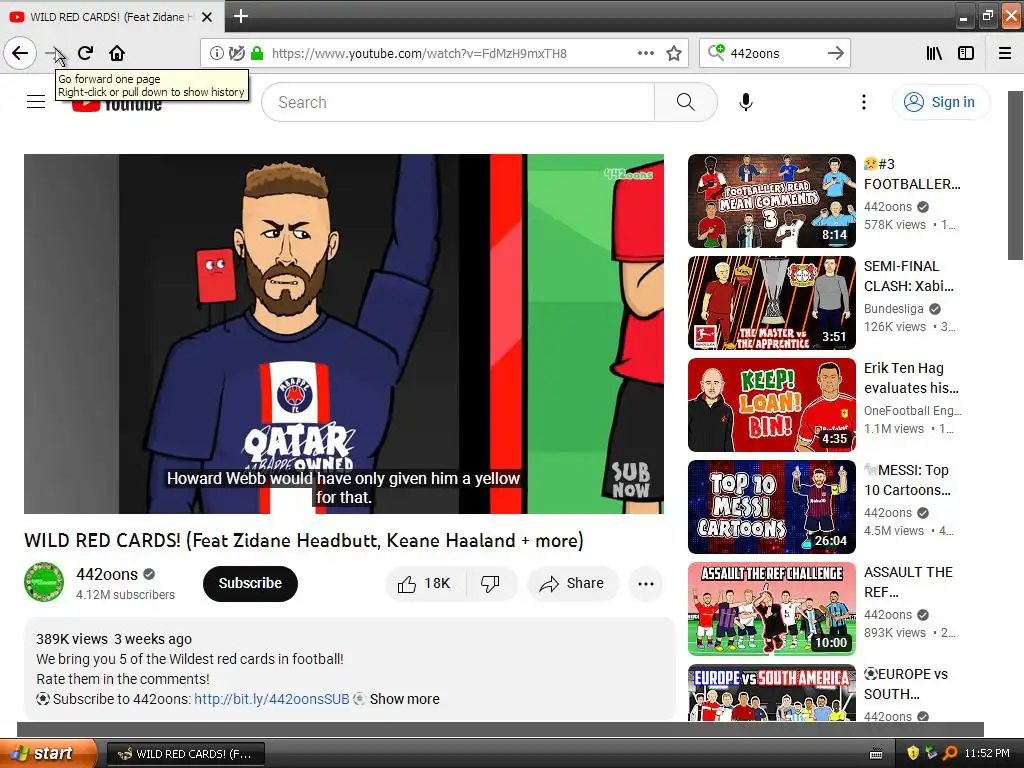This screenshot has height=768, width=1024.
Task: Open Footballers Read Mean Comments 3 thumbnail
Action: (x=772, y=201)
